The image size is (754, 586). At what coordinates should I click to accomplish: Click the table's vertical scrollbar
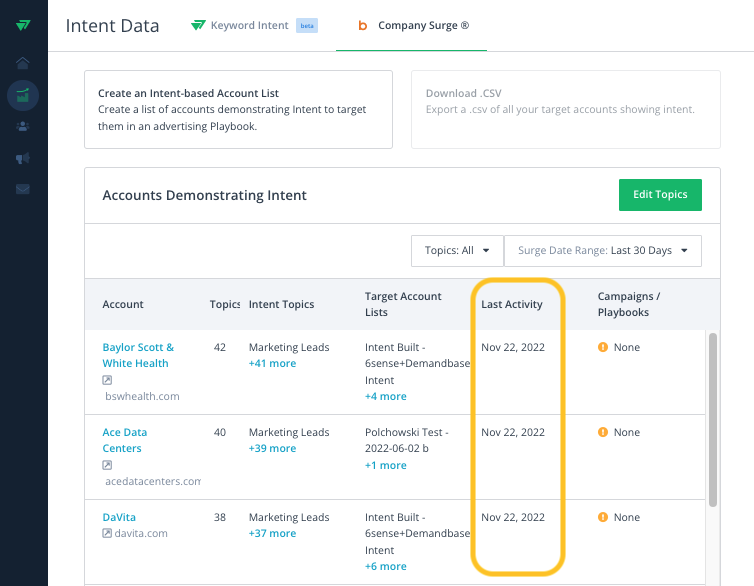point(713,420)
